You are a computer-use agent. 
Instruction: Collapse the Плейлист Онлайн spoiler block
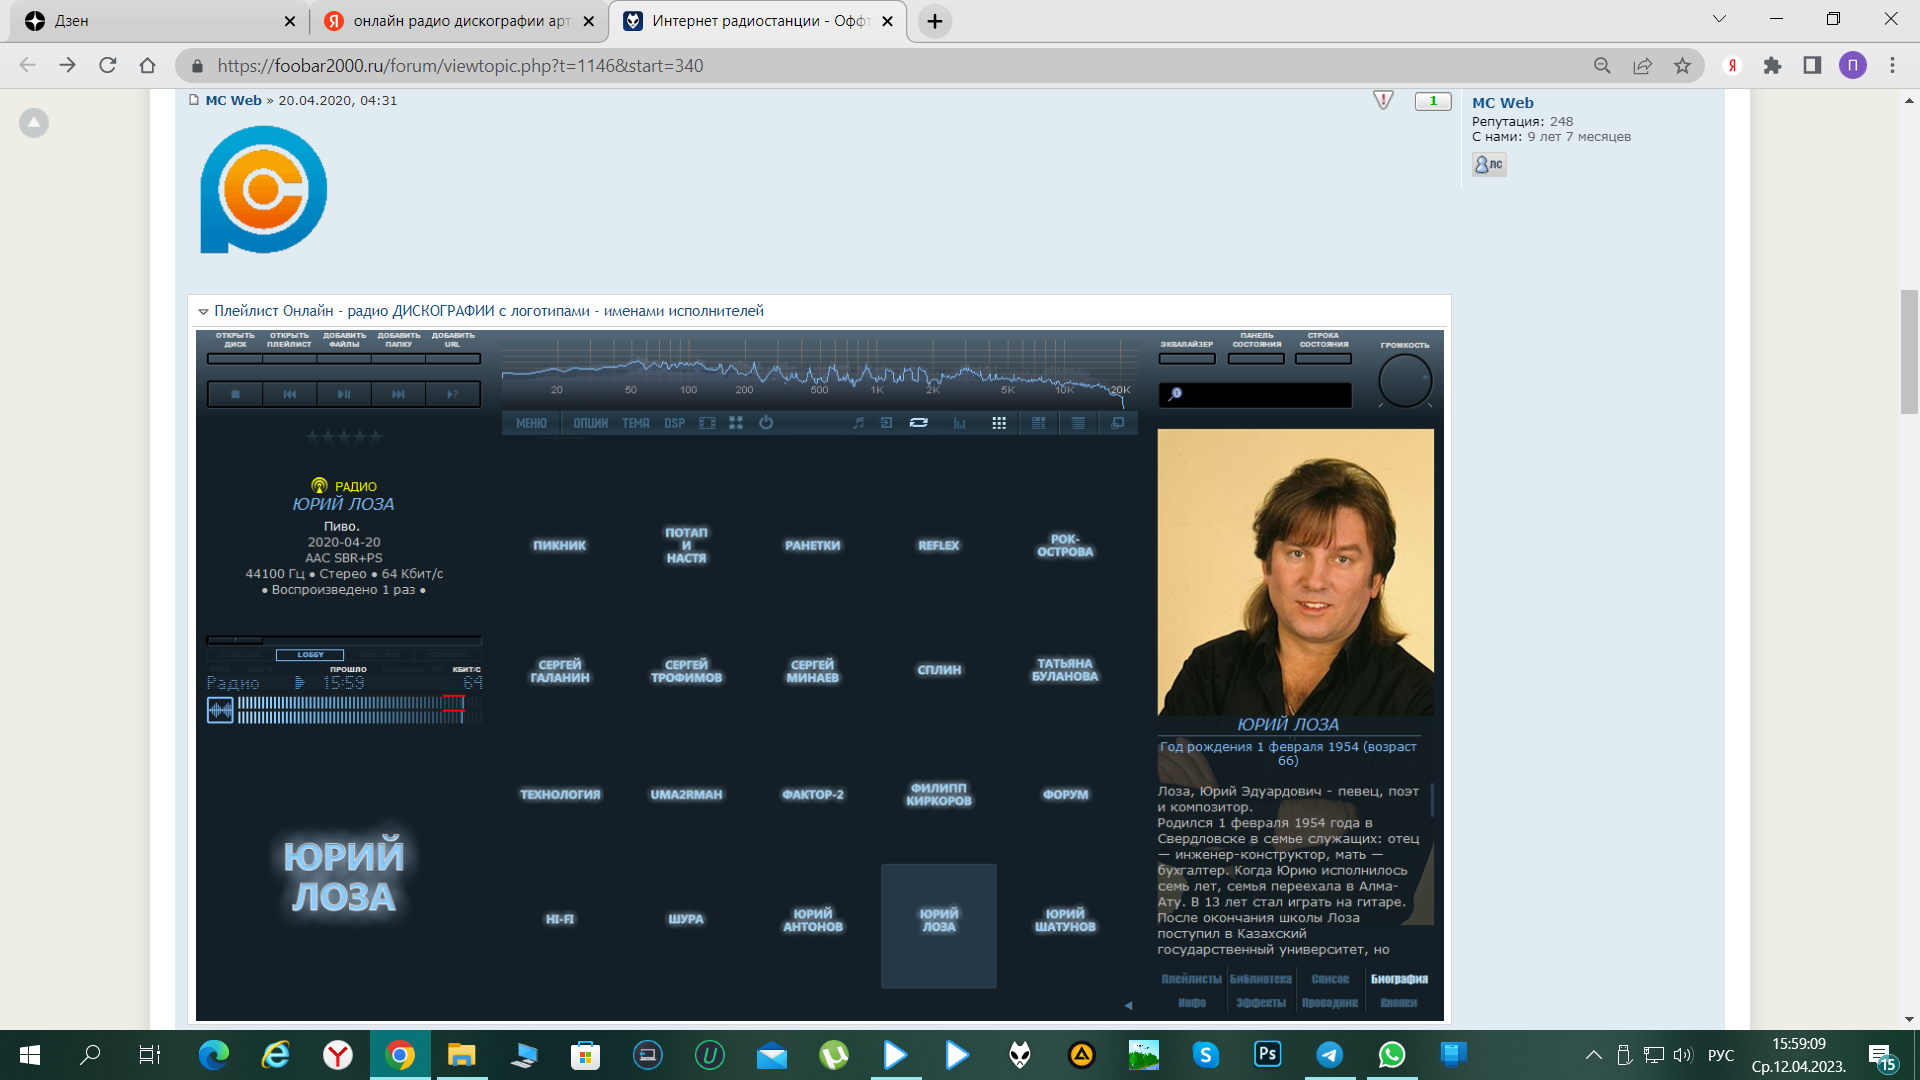point(203,312)
